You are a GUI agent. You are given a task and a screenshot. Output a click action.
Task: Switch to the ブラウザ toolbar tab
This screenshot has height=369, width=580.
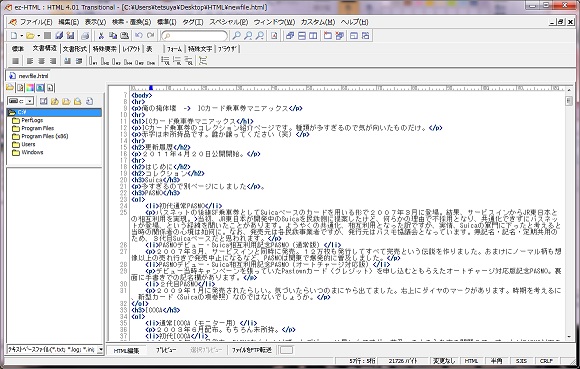pos(228,49)
